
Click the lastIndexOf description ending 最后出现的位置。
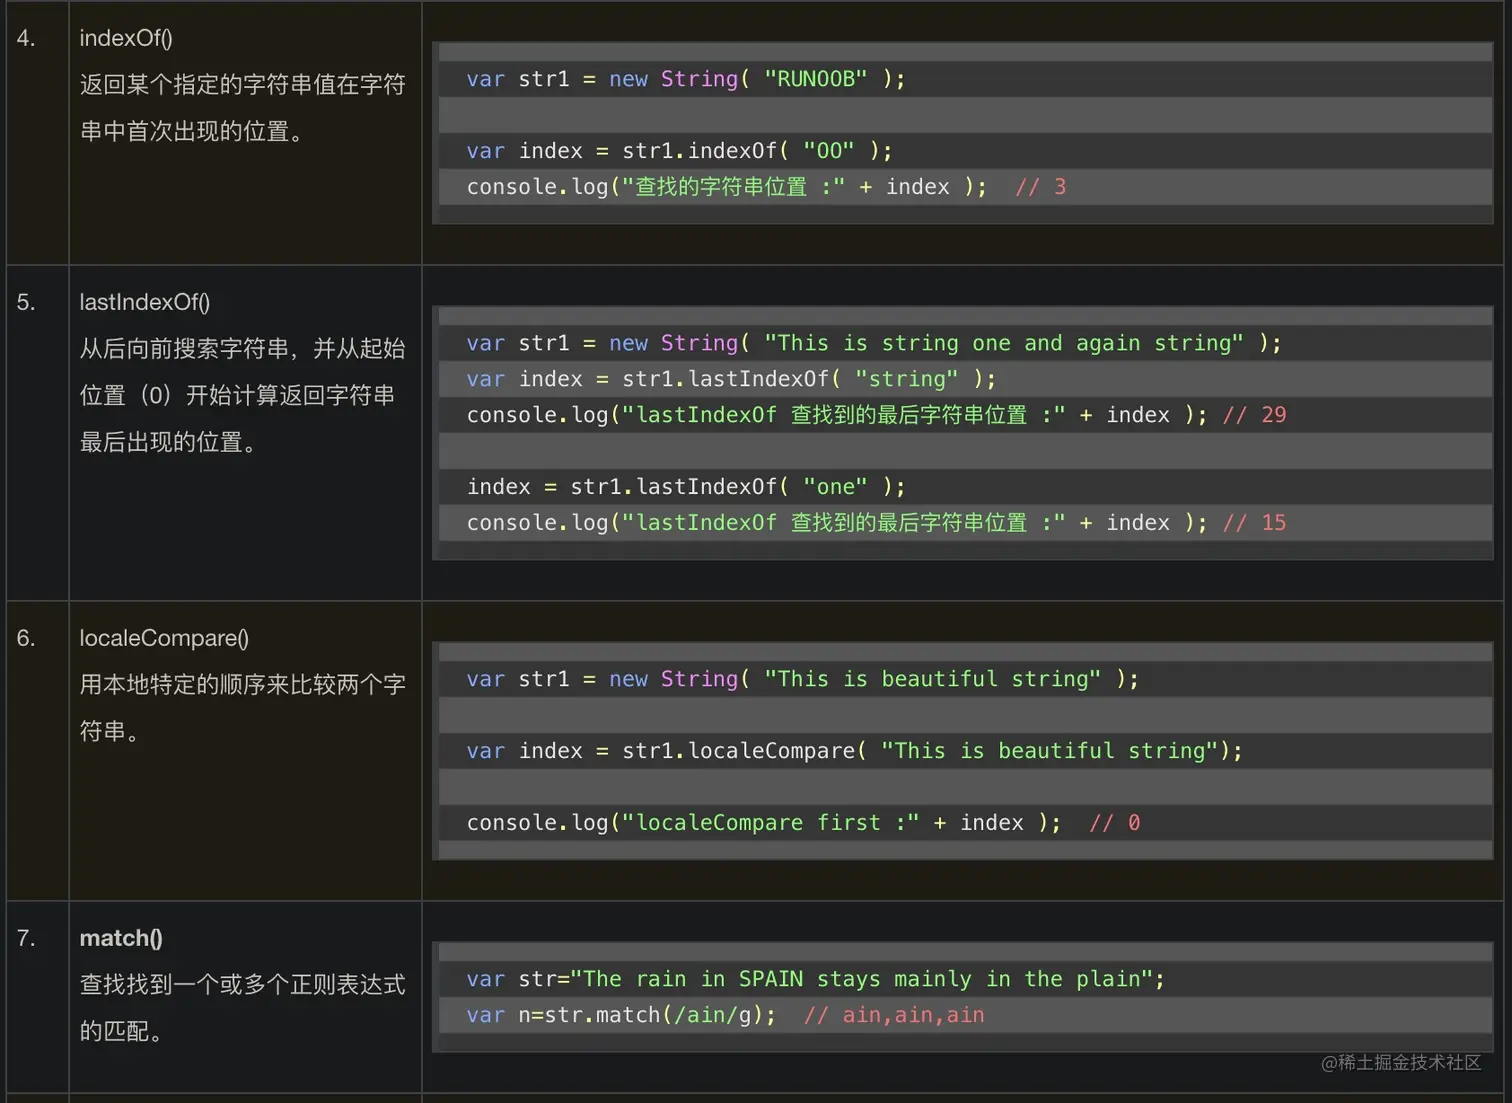[242, 395]
